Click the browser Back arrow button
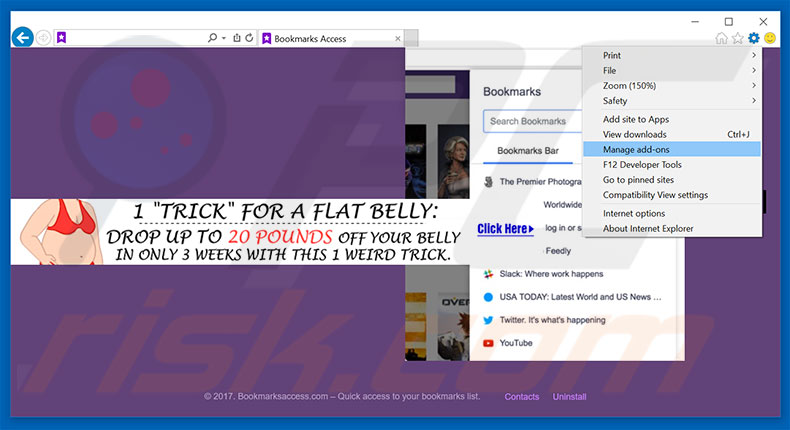 23,37
